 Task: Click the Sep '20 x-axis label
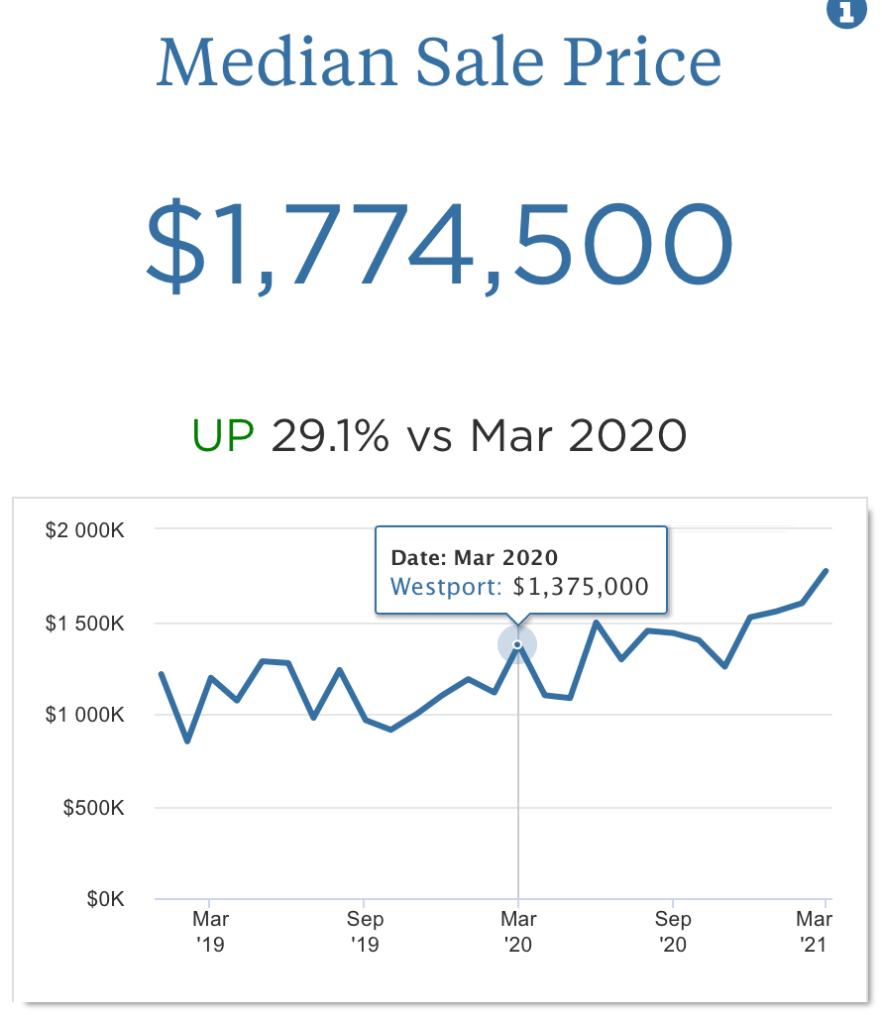pos(673,931)
